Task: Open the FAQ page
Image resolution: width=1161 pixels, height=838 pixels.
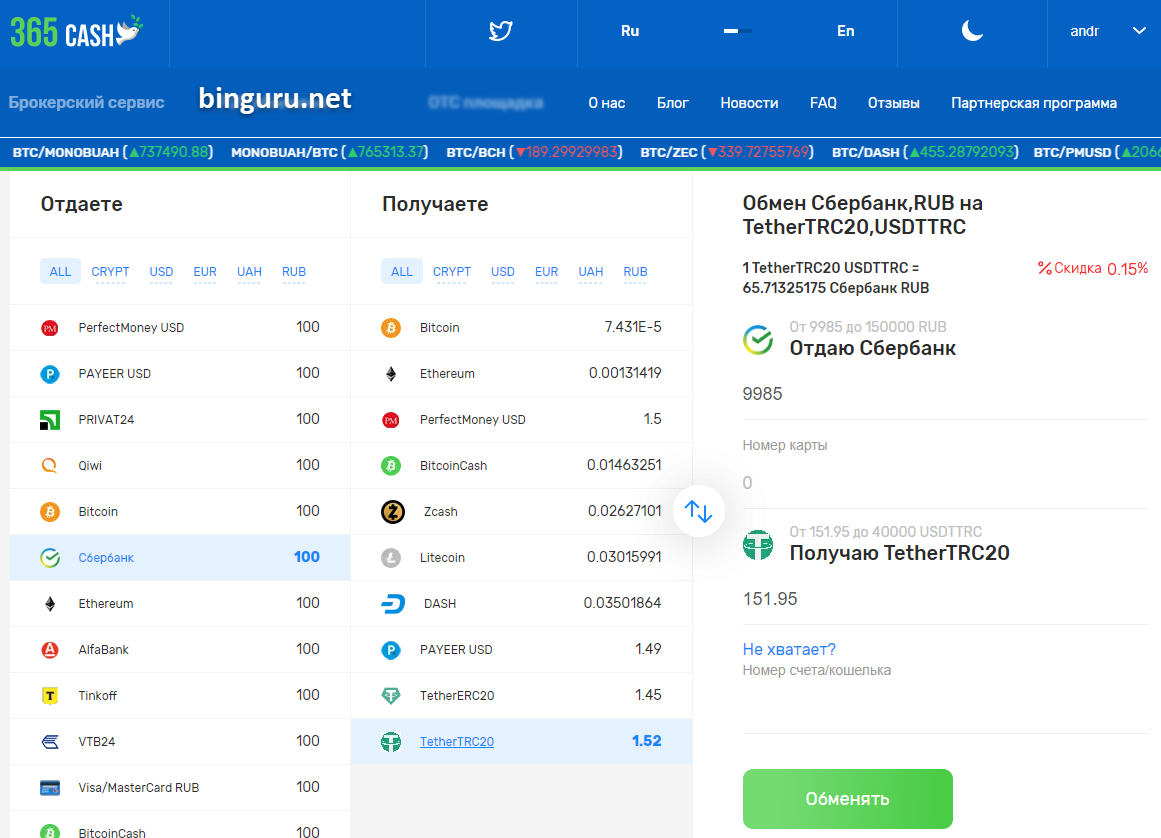Action: point(823,103)
